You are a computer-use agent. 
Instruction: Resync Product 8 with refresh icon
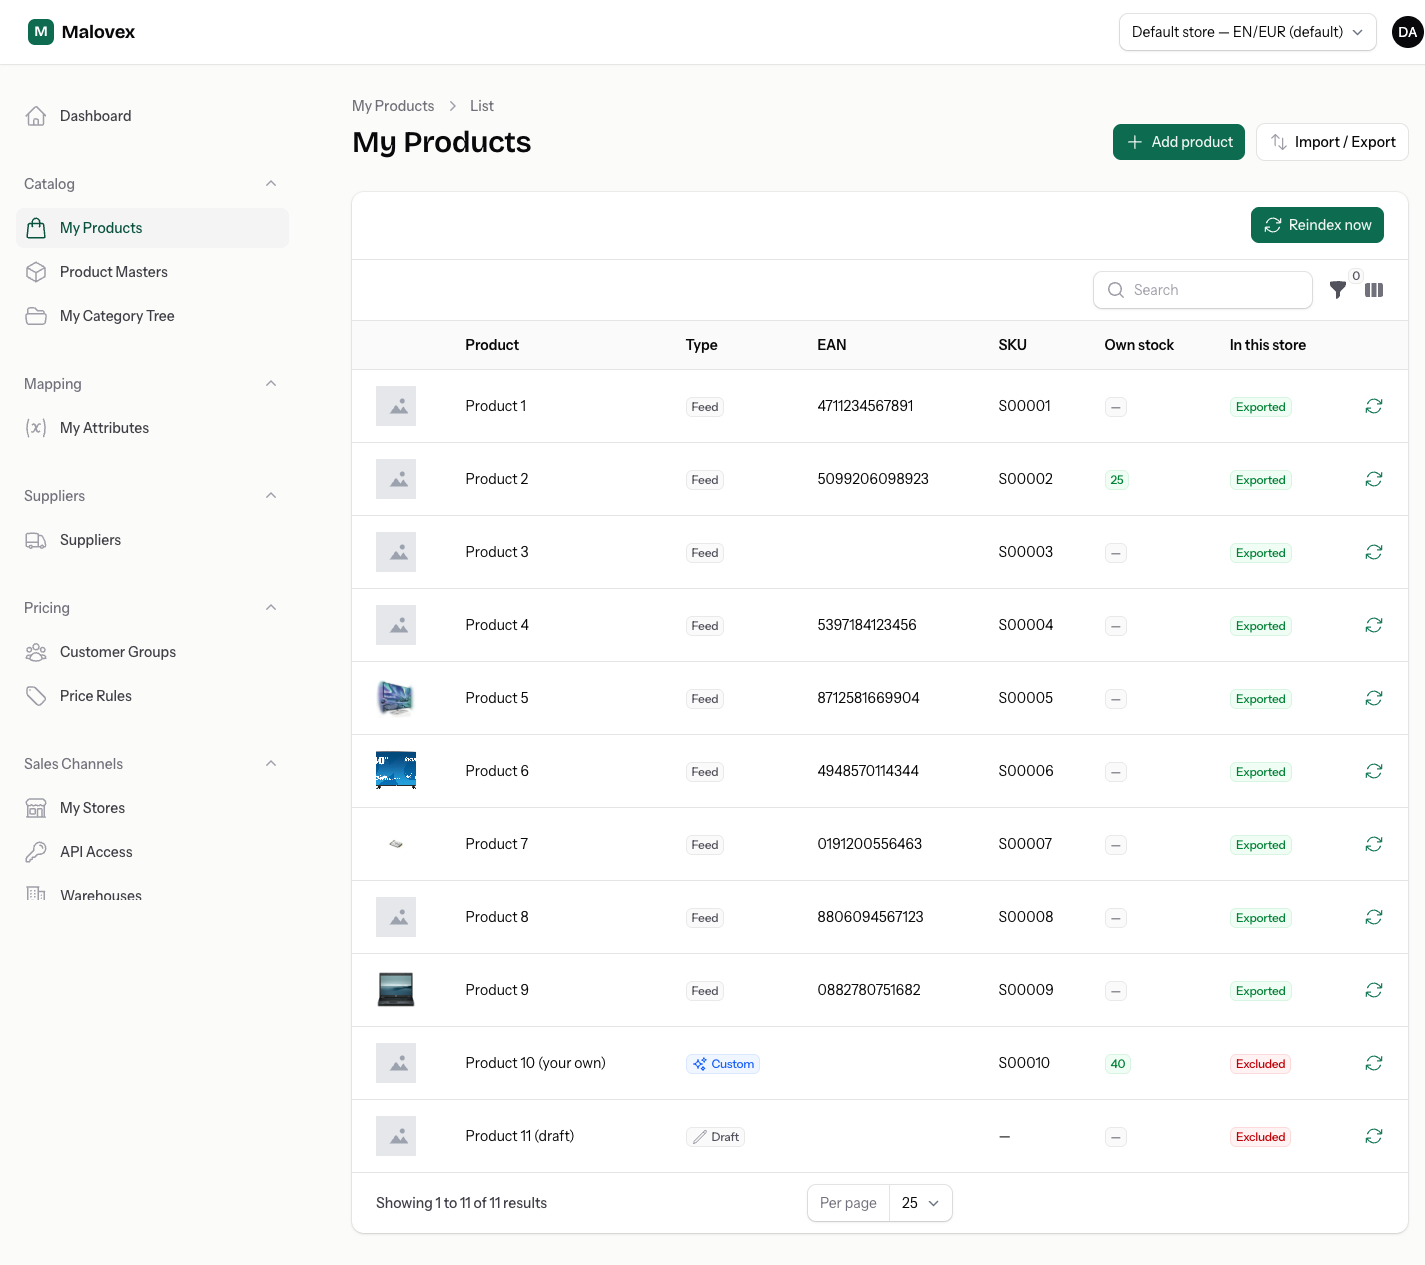pyautogui.click(x=1374, y=917)
